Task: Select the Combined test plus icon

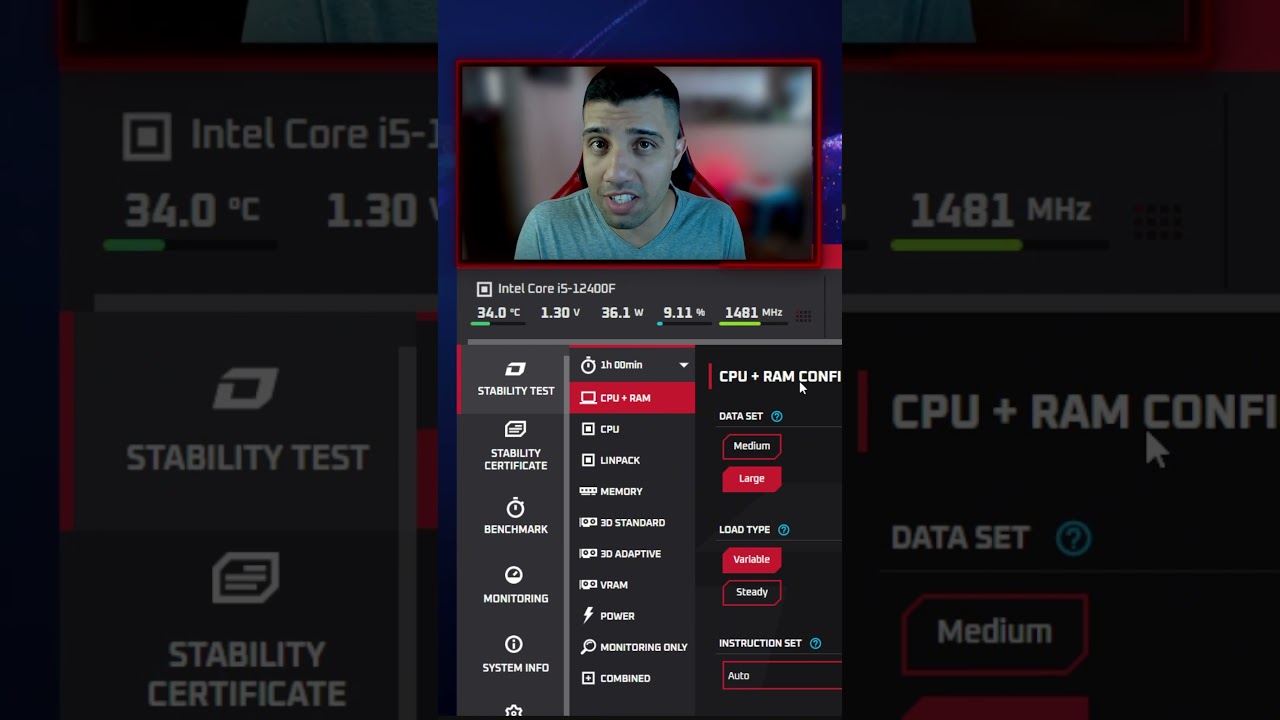Action: click(588, 678)
